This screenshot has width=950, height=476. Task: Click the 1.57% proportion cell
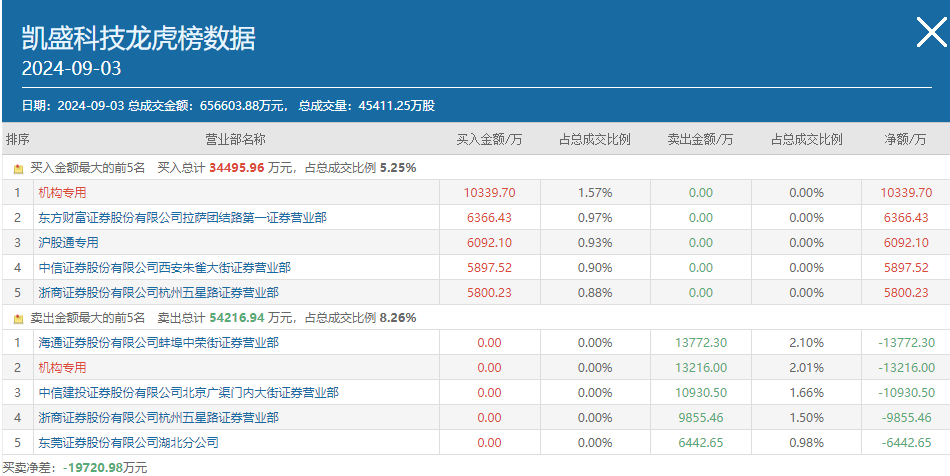coord(595,193)
